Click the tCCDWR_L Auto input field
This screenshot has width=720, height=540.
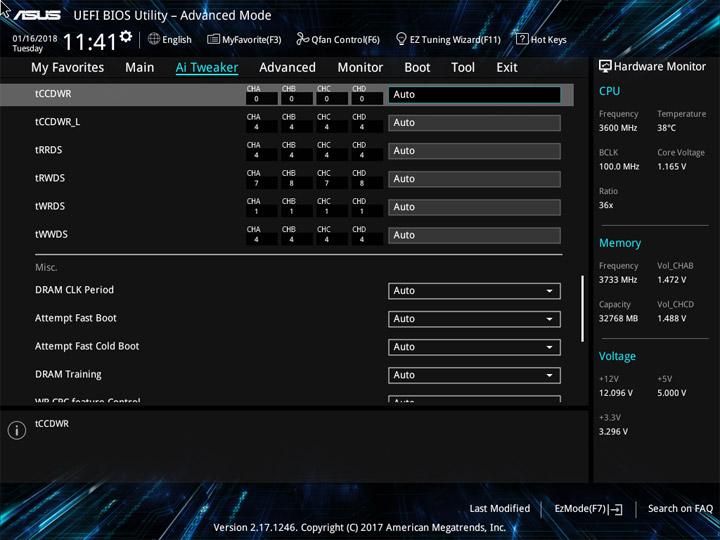(474, 123)
